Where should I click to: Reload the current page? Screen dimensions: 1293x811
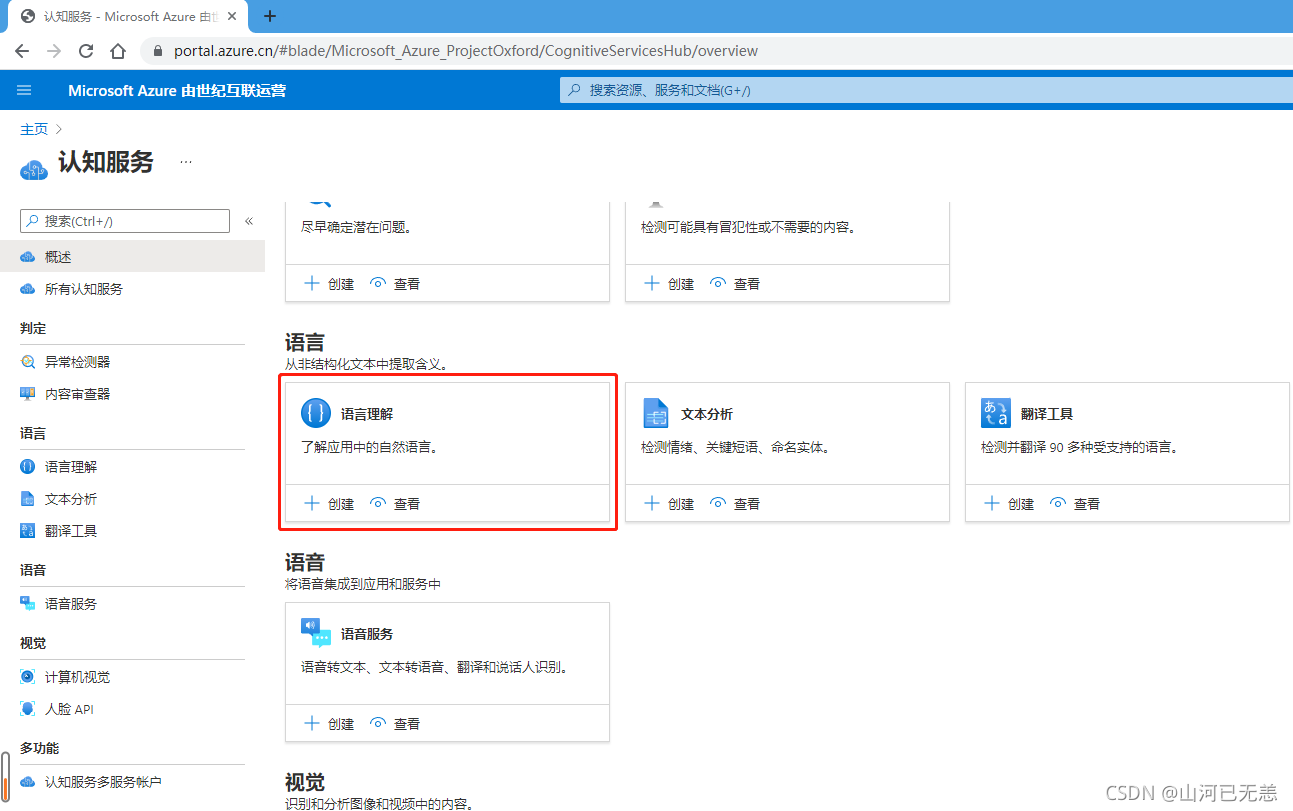[x=86, y=51]
